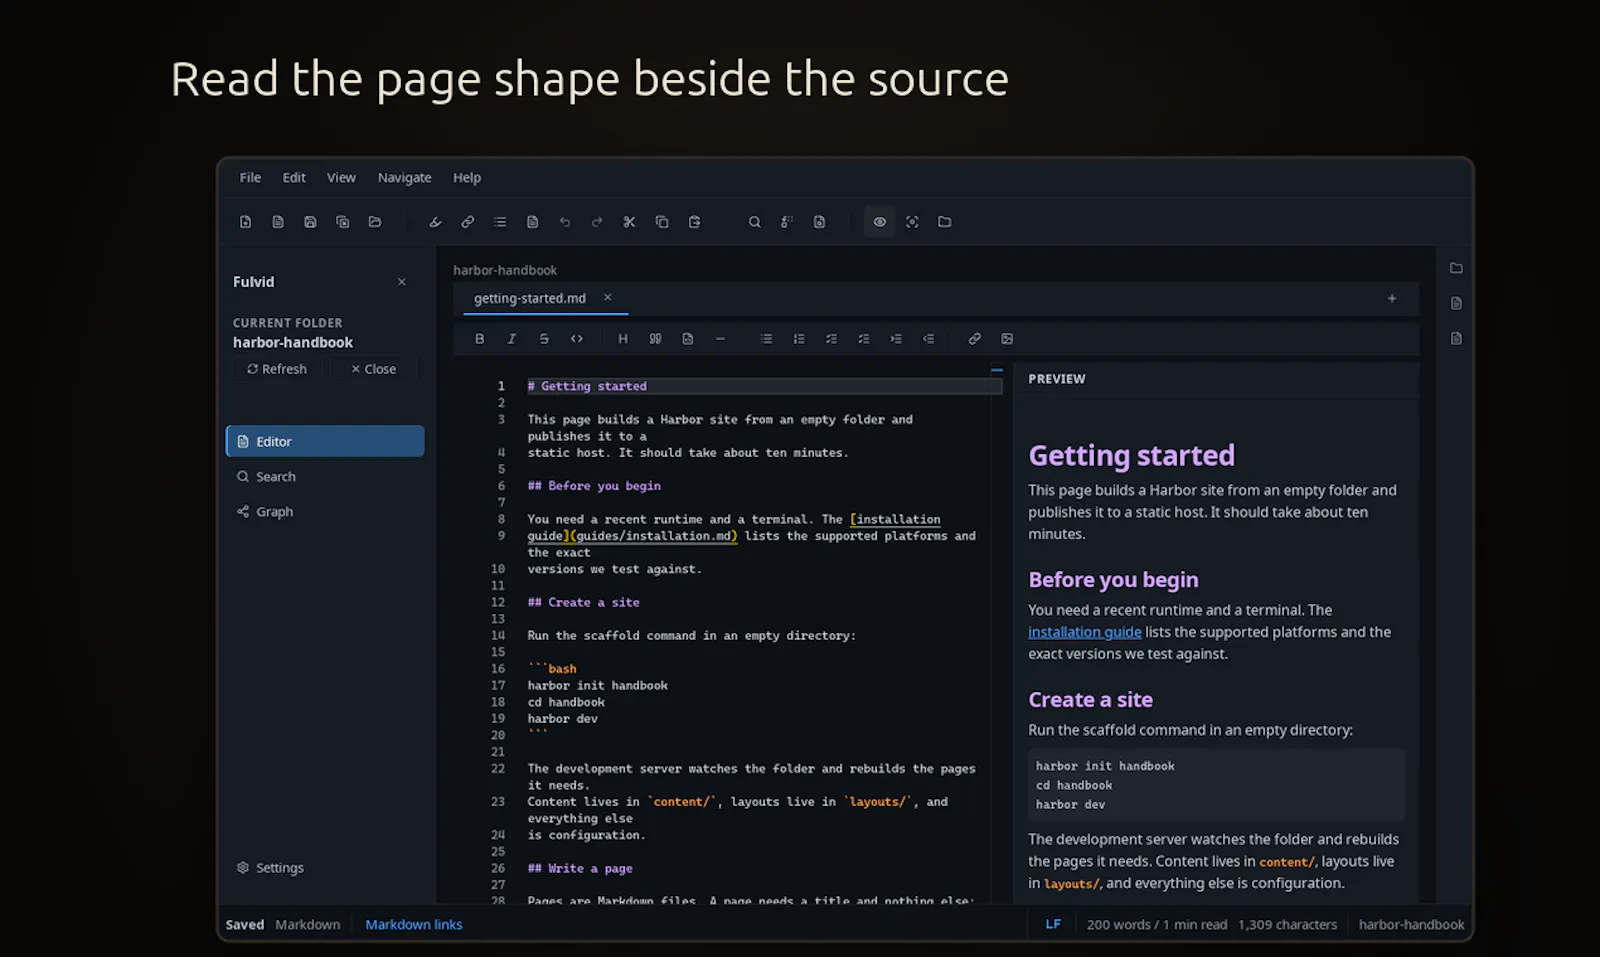1600x957 pixels.
Task: Open the File menu
Action: pyautogui.click(x=250, y=177)
